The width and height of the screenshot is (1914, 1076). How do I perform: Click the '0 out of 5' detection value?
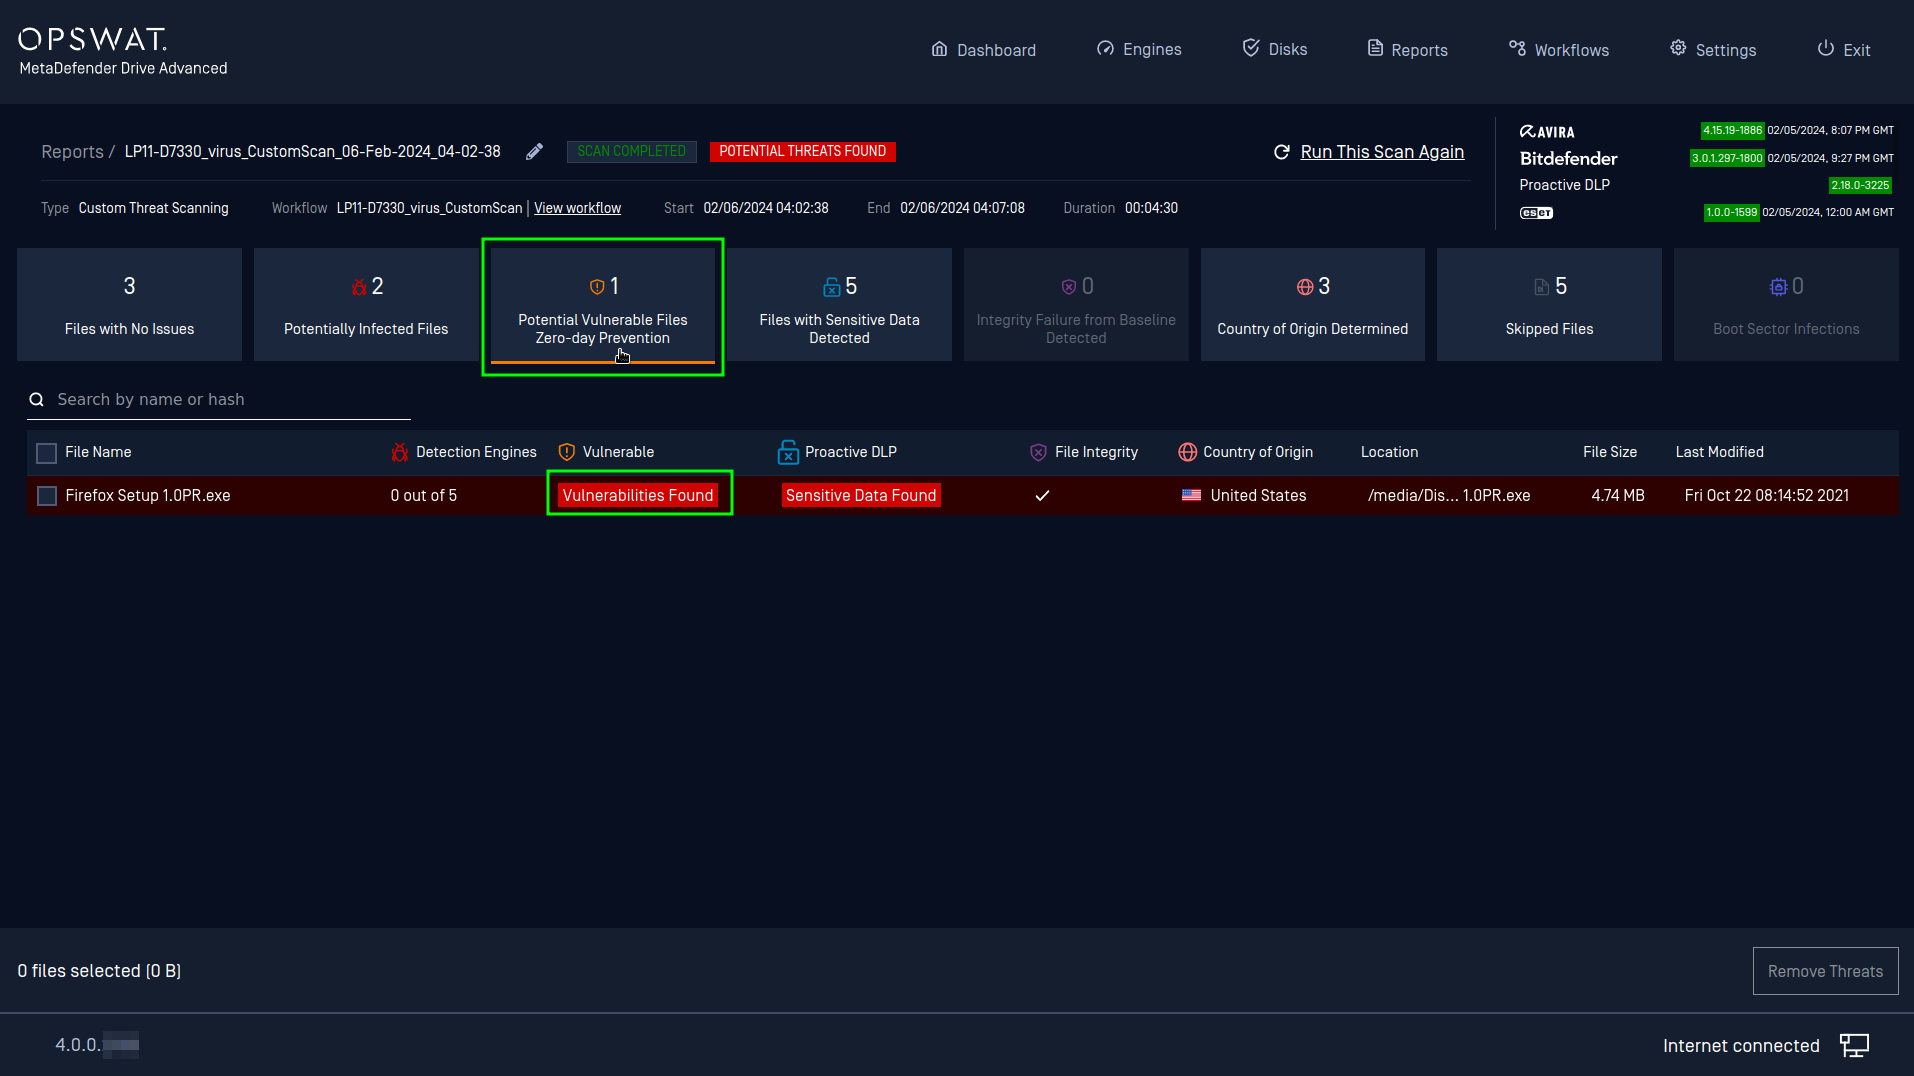tap(424, 495)
